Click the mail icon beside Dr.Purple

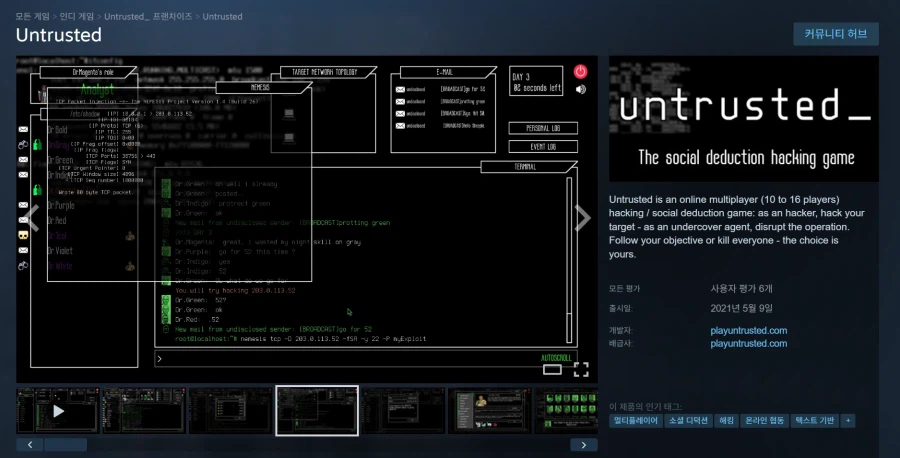[x=23, y=205]
